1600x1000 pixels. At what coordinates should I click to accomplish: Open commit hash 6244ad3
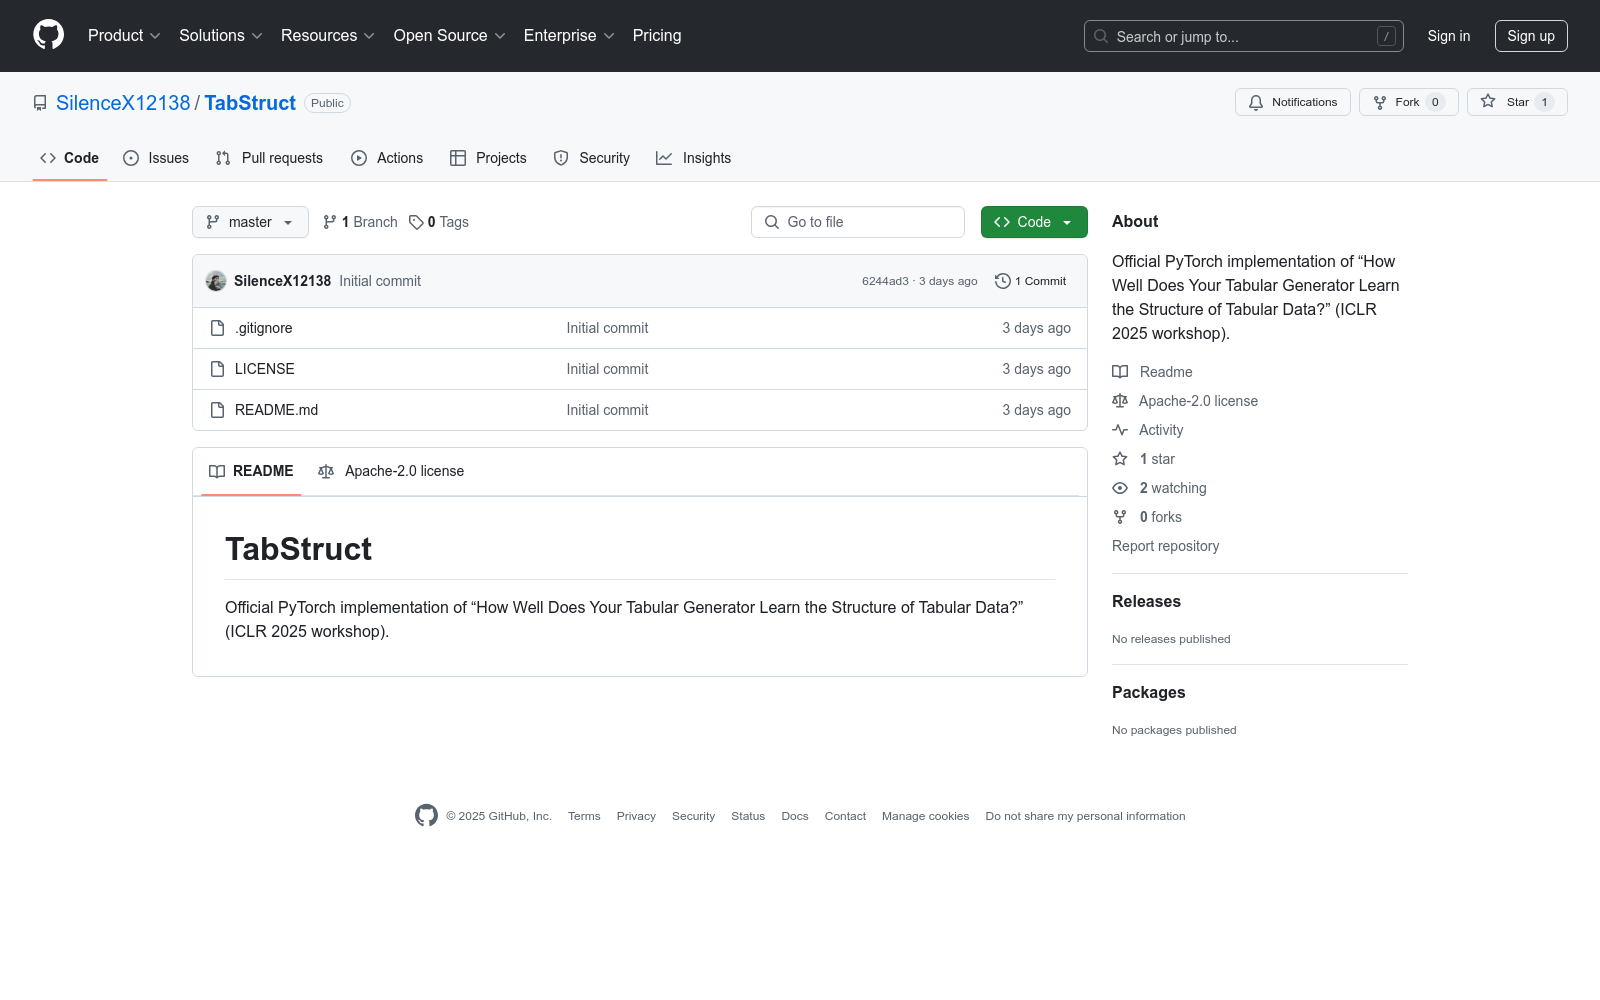click(x=885, y=281)
